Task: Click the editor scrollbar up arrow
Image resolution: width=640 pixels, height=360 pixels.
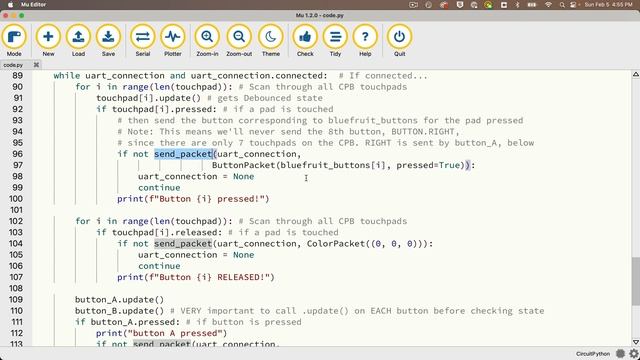Action: (636, 74)
